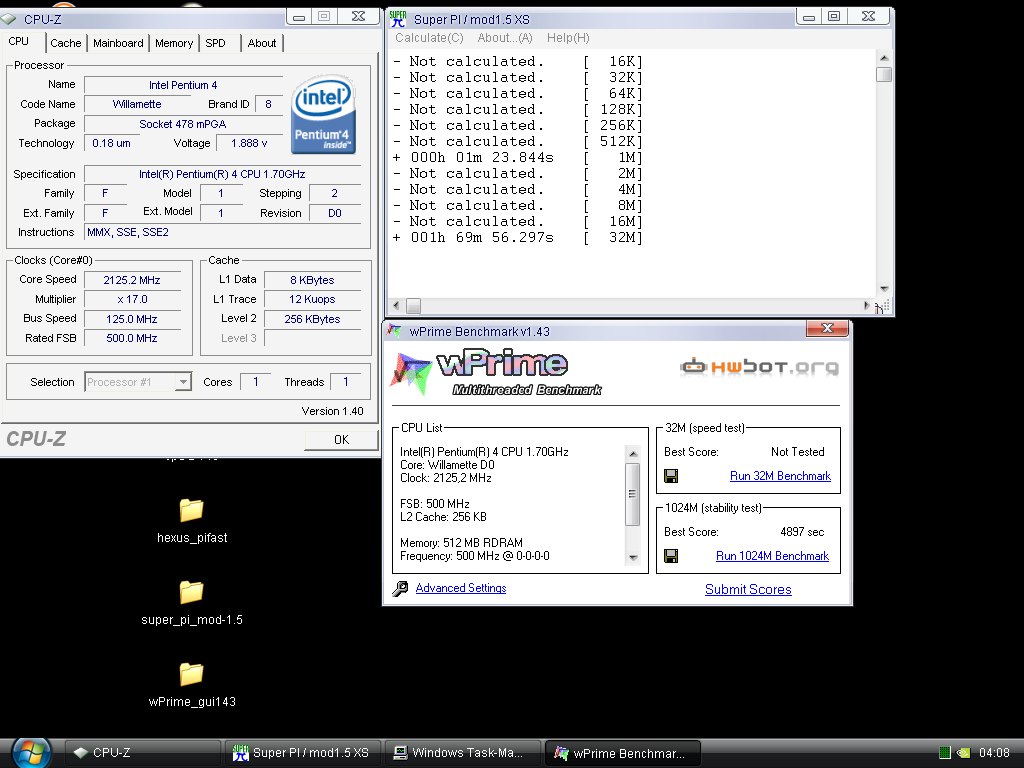Click the wPrime CPU List scrollbar thumb
Image resolution: width=1024 pixels, height=768 pixels.
632,494
